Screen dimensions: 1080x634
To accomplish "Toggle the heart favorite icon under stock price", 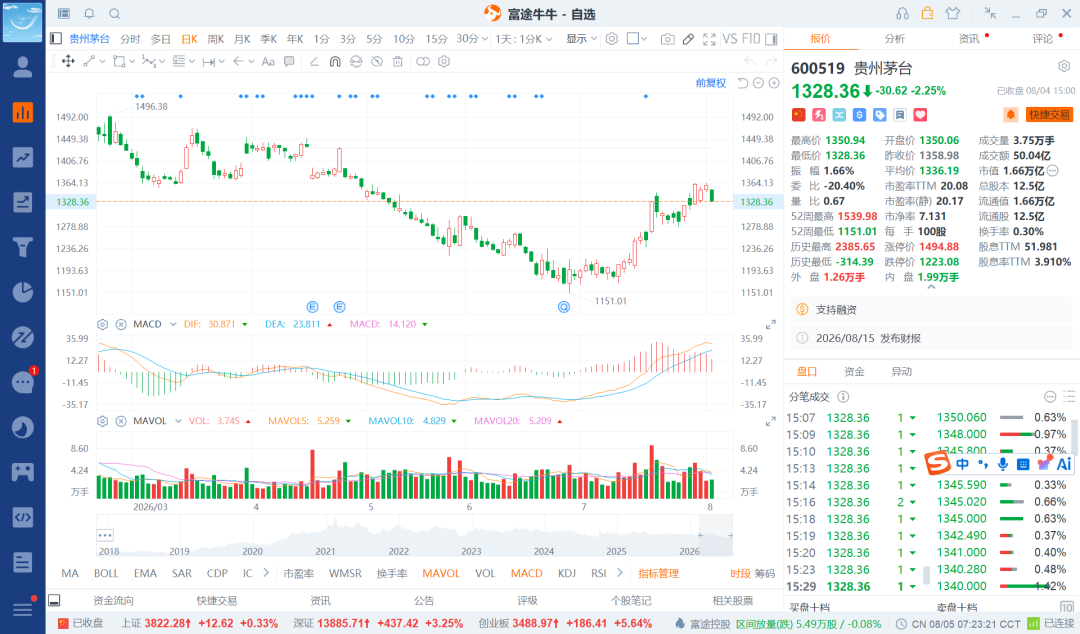I will tap(920, 114).
